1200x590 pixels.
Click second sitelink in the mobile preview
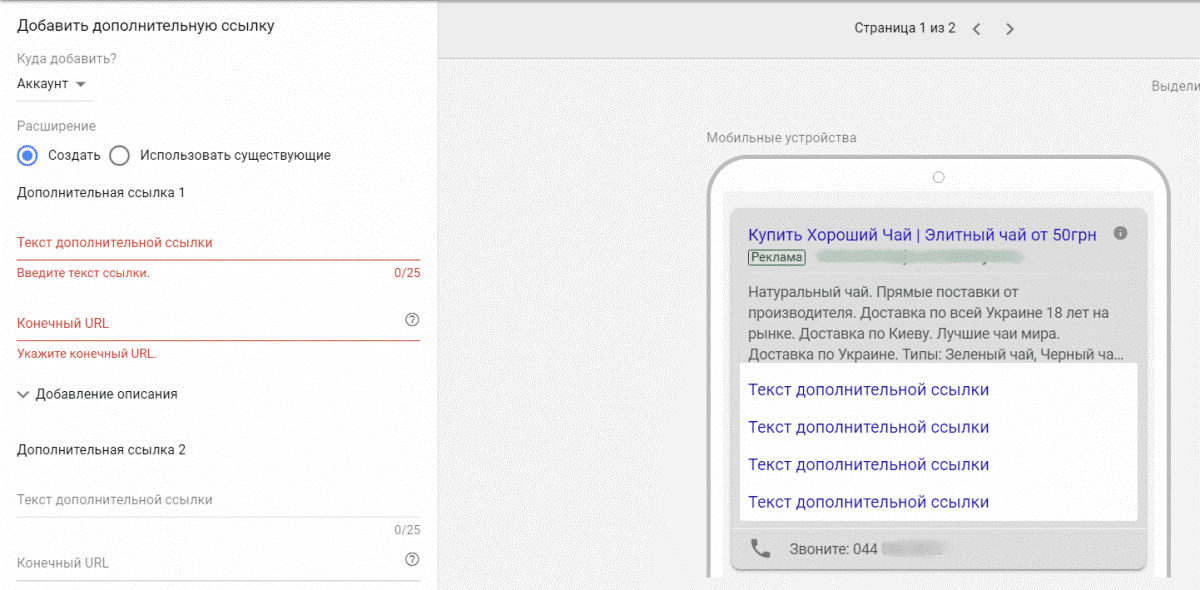tap(868, 428)
